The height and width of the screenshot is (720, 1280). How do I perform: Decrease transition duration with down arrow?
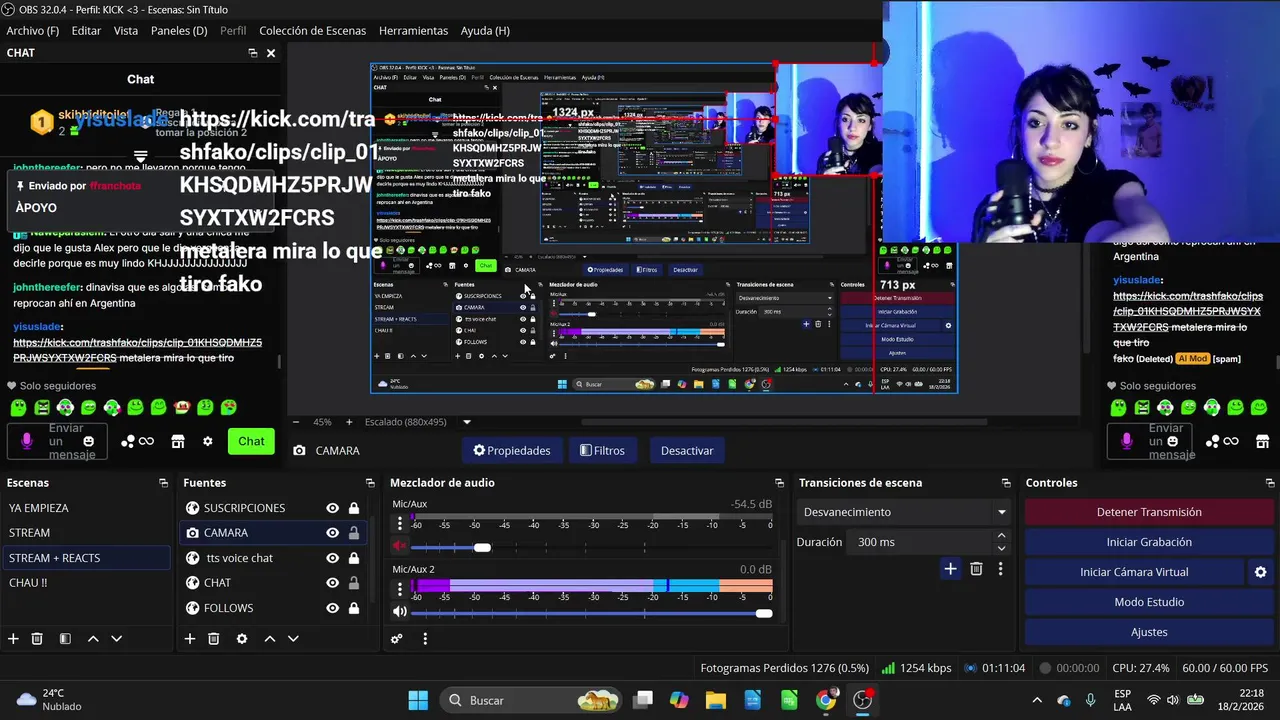[1001, 548]
